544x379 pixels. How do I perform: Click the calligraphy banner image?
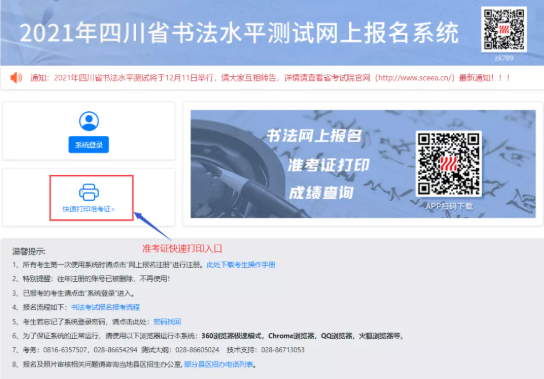pos(363,164)
